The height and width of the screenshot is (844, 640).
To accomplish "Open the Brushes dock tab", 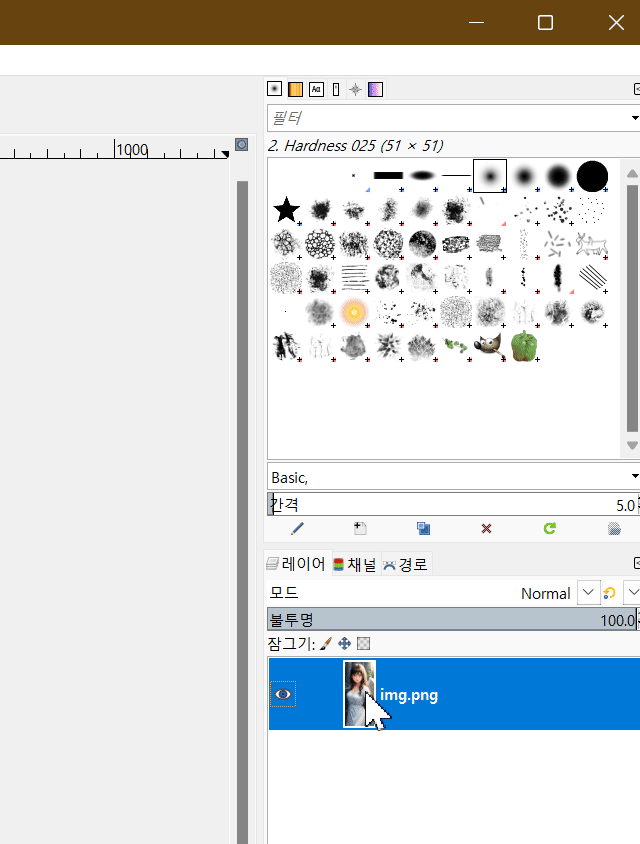I will [x=275, y=89].
